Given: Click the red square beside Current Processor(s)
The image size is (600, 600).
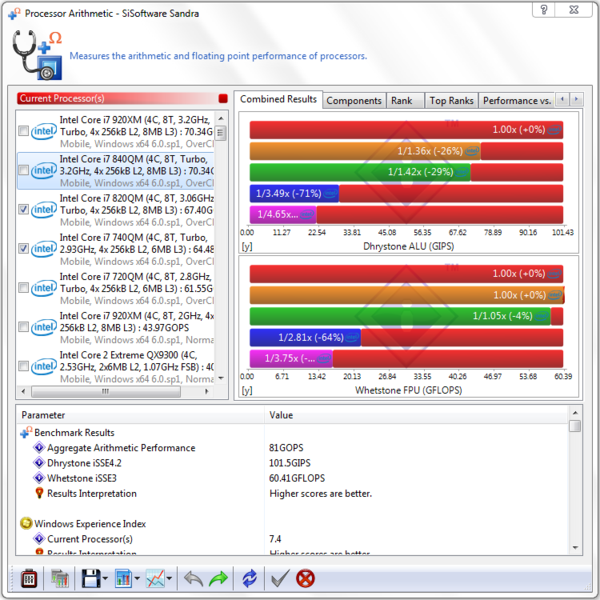Looking at the screenshot, I should tap(223, 98).
